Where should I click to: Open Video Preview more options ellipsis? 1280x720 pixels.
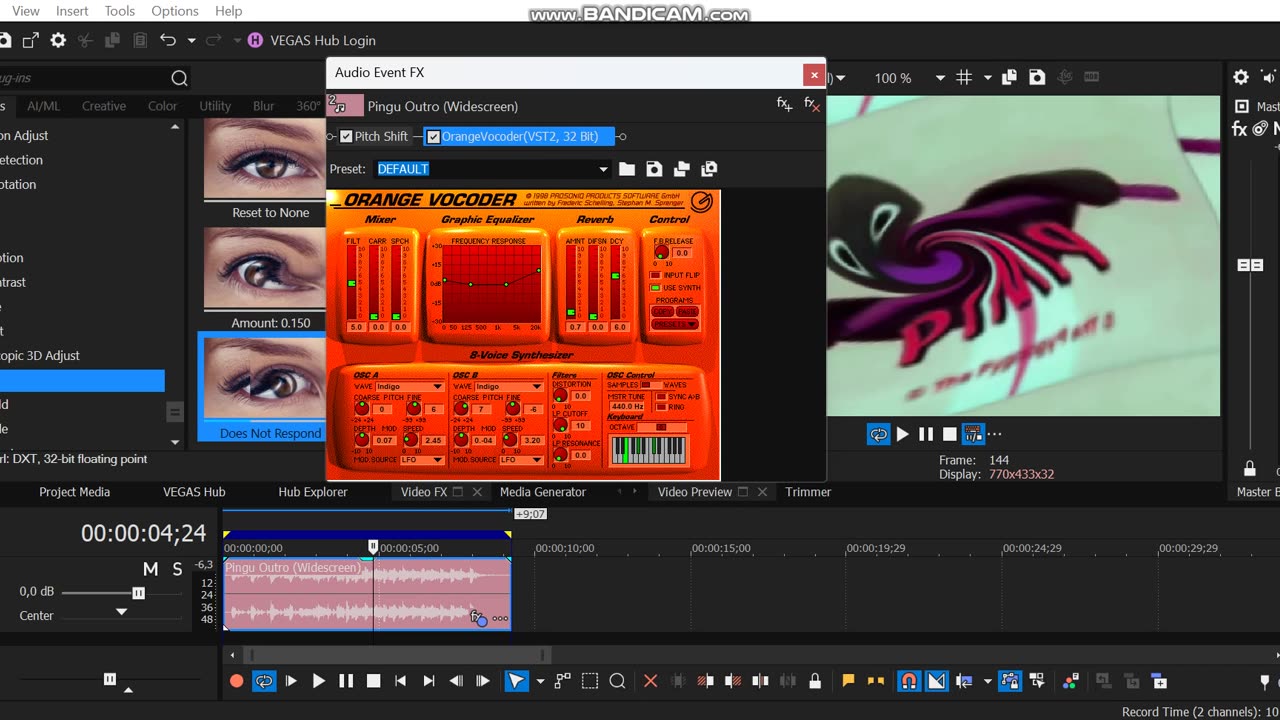coord(995,434)
